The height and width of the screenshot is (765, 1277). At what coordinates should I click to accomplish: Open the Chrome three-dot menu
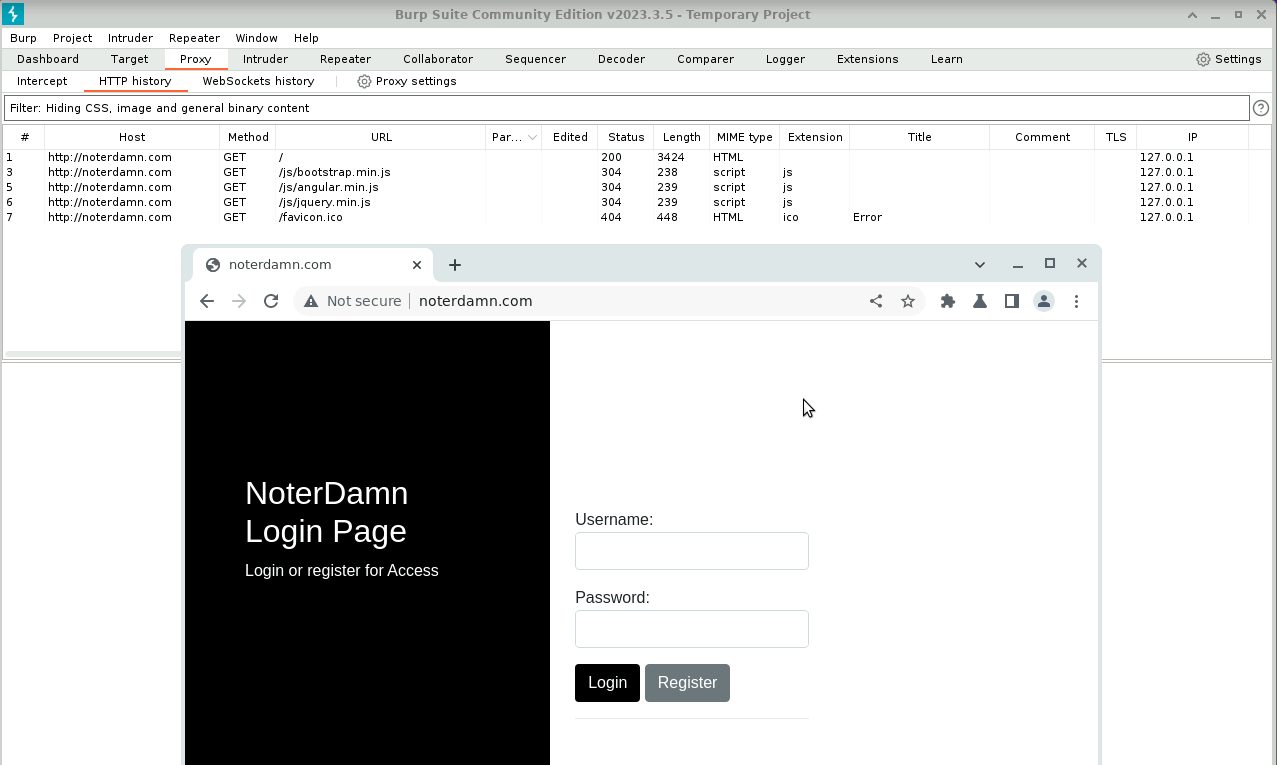tap(1076, 301)
